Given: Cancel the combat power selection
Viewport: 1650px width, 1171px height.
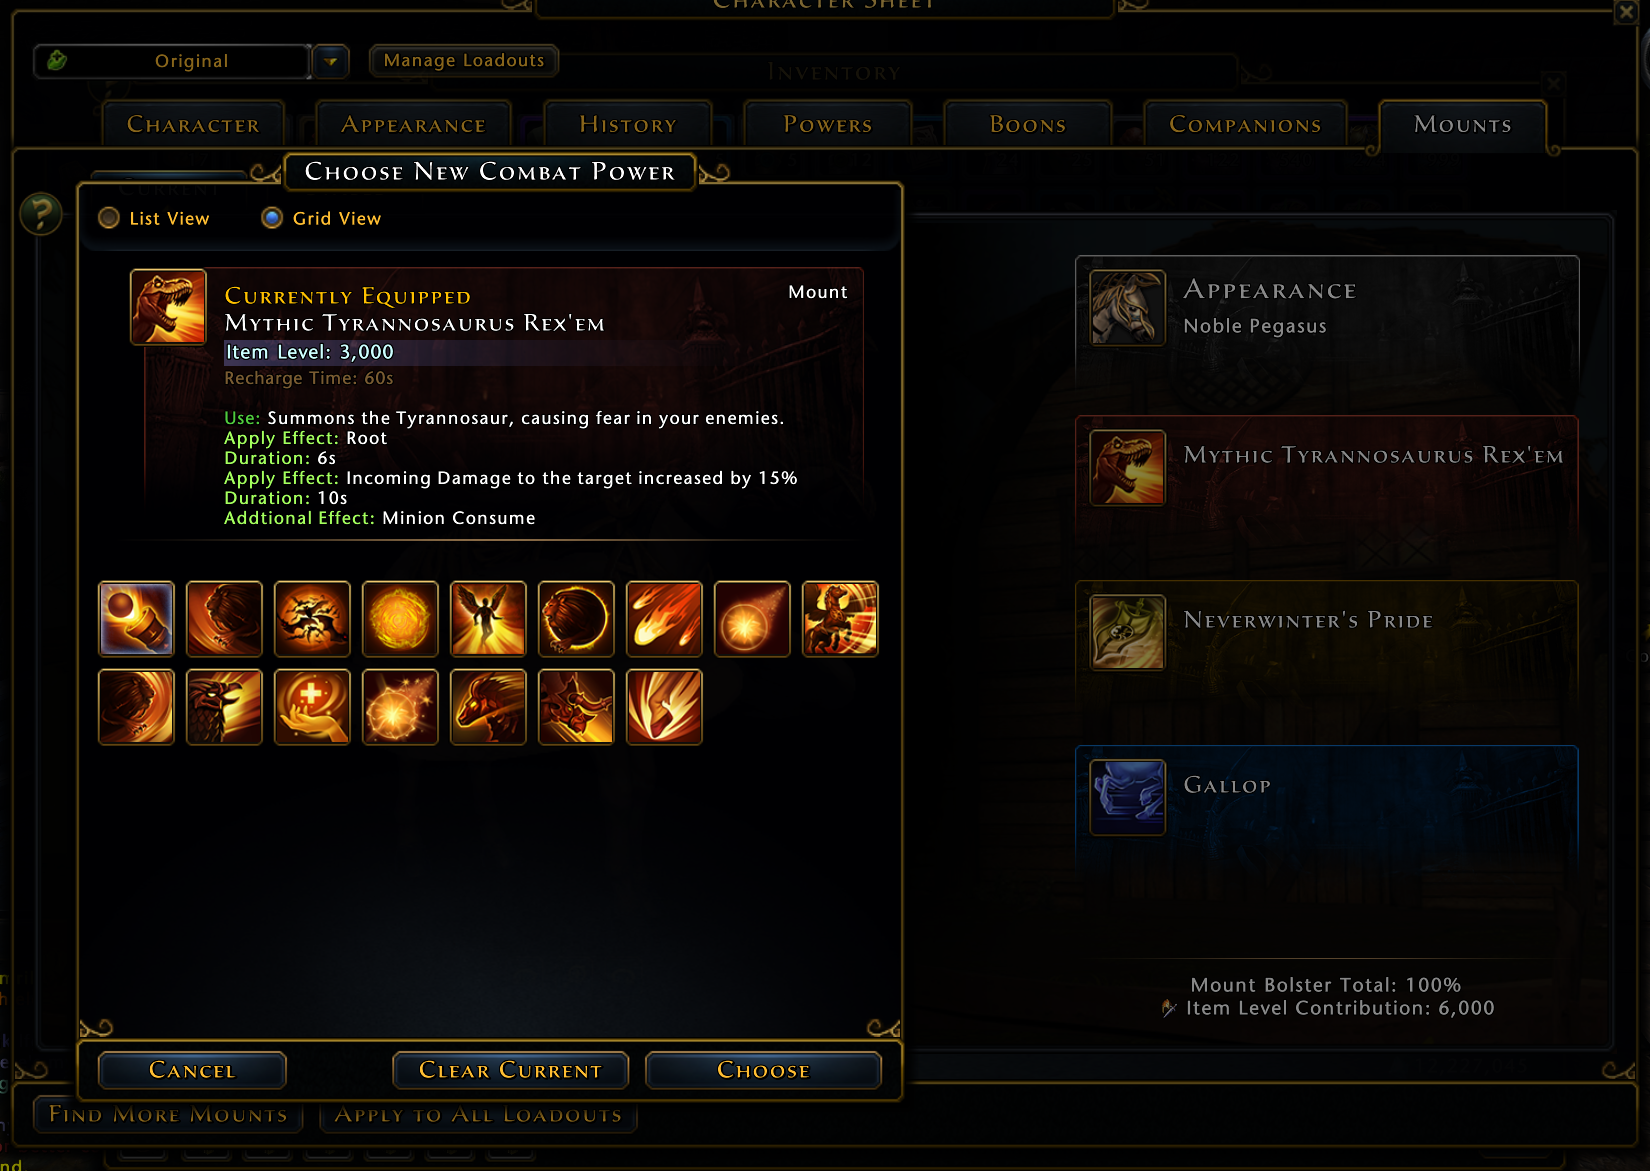Looking at the screenshot, I should click(x=192, y=1070).
